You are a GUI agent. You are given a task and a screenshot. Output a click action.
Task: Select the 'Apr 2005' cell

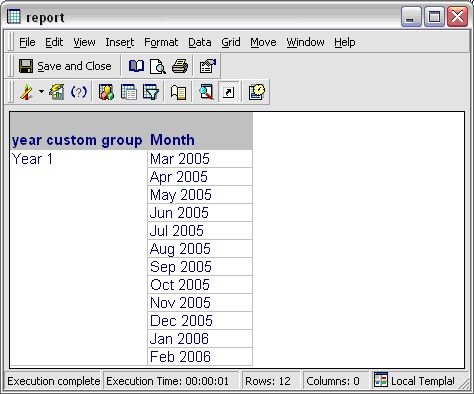click(x=200, y=177)
